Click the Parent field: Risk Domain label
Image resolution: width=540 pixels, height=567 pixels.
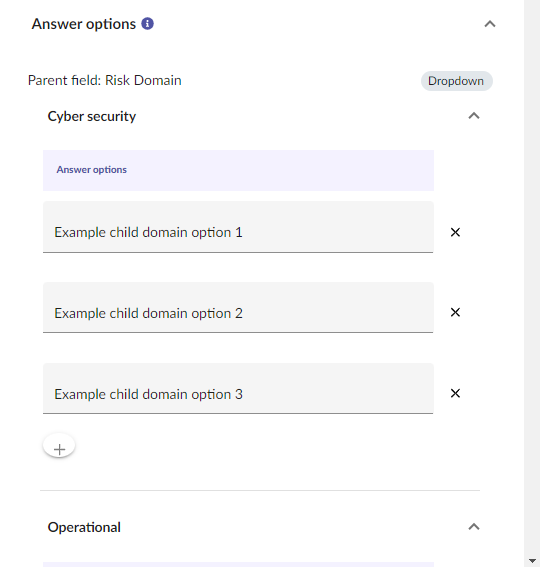click(x=105, y=80)
